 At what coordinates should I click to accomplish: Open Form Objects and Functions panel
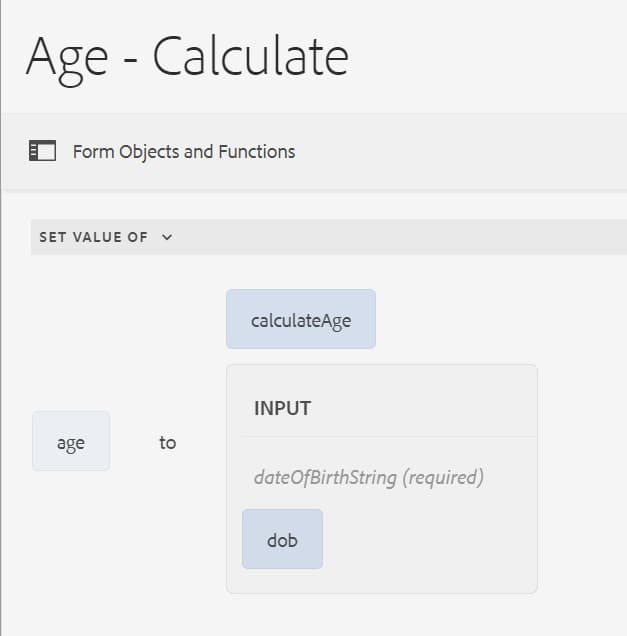coord(184,152)
